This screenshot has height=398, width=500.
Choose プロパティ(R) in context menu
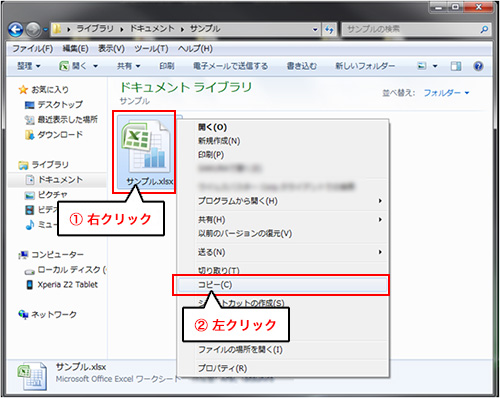click(223, 368)
